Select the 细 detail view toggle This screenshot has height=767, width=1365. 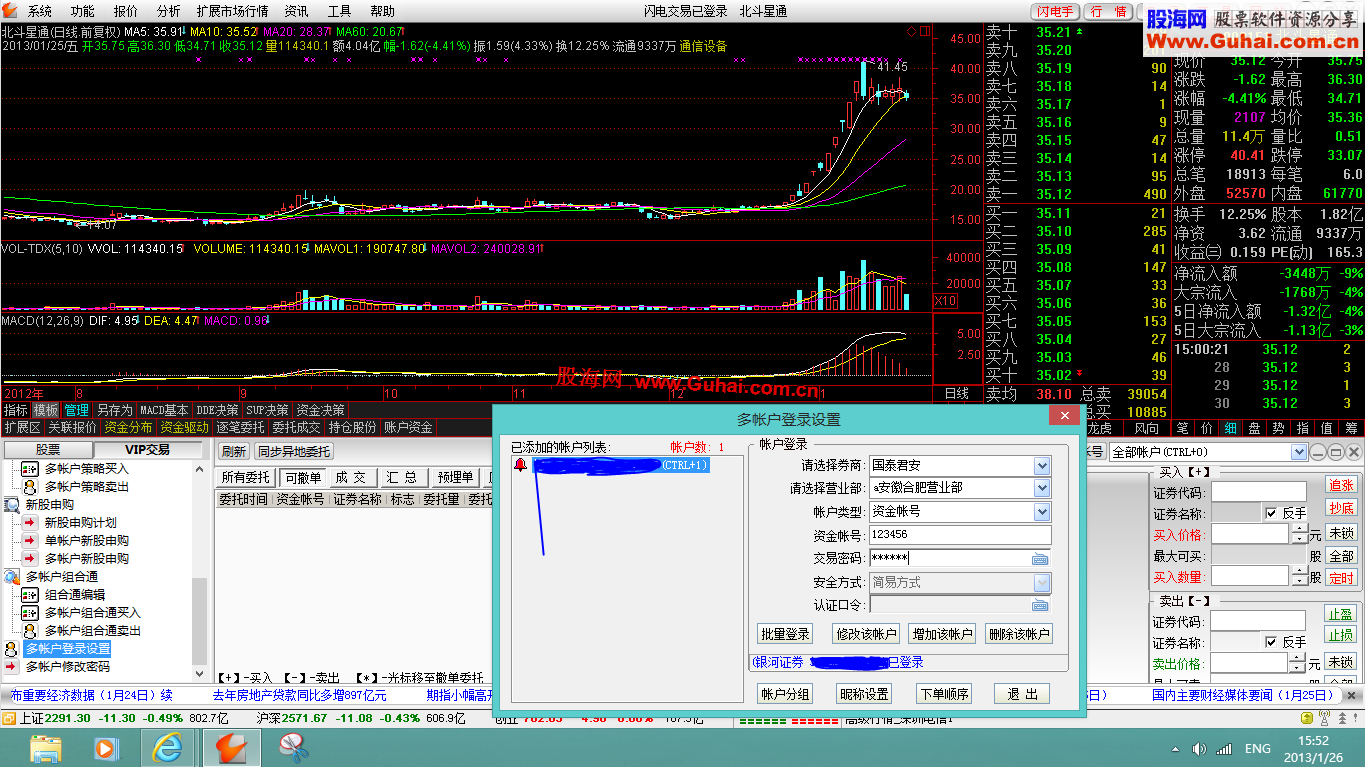[1230, 428]
